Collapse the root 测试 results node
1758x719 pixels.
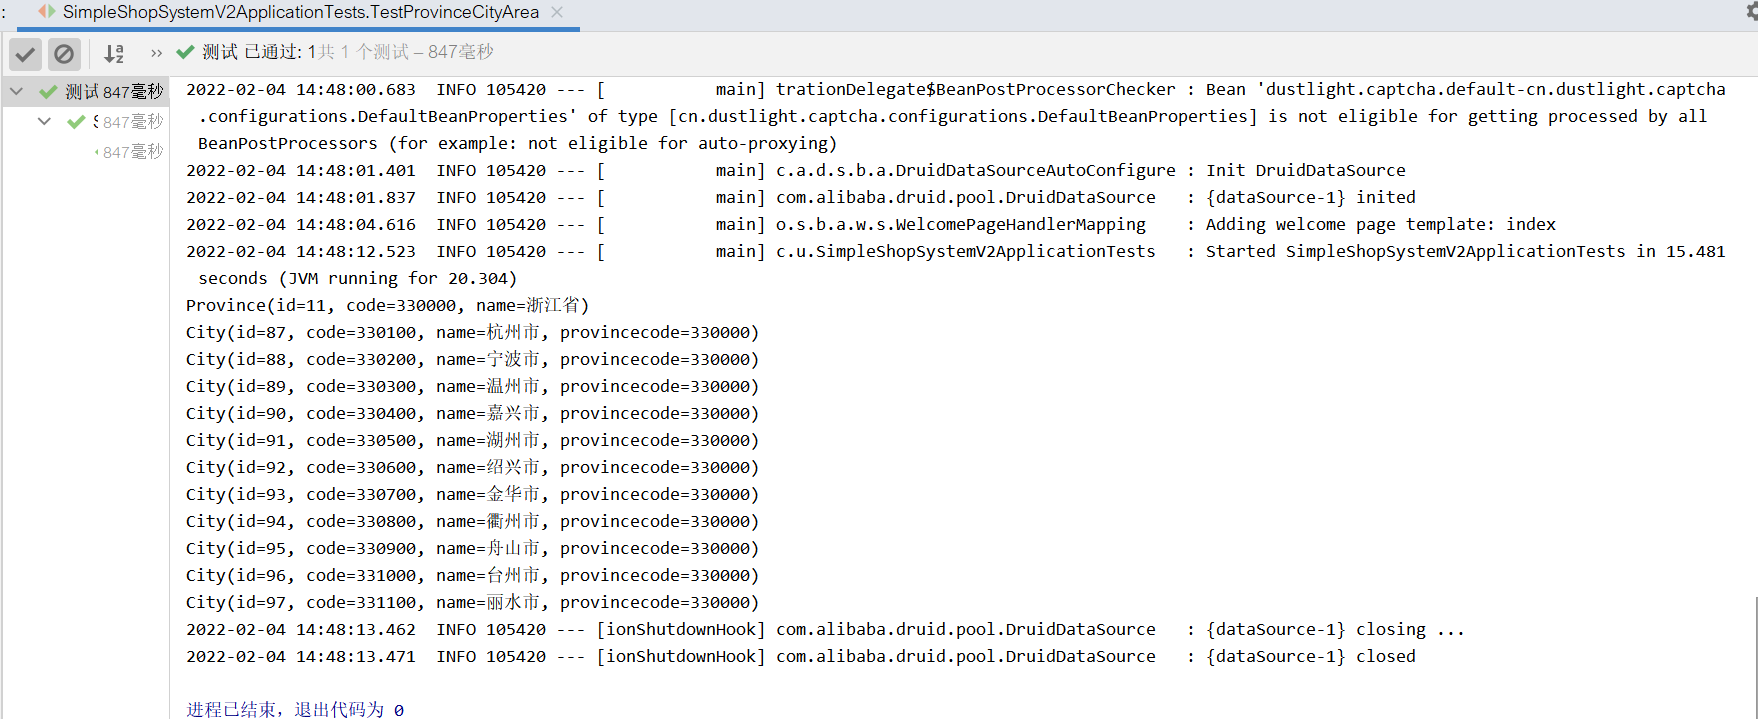point(16,91)
